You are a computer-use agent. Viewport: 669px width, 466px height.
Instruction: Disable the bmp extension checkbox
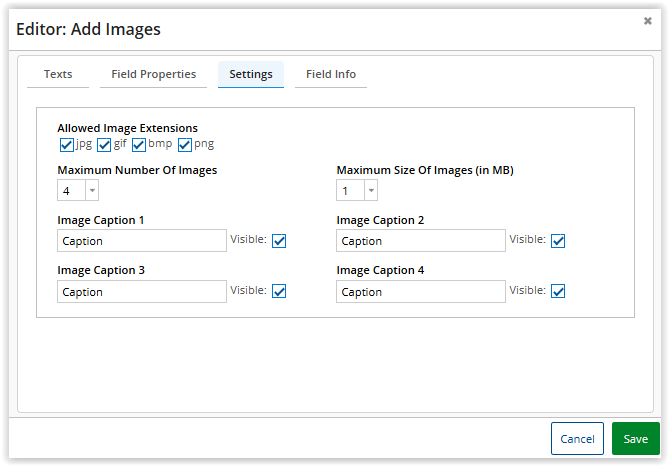139,145
